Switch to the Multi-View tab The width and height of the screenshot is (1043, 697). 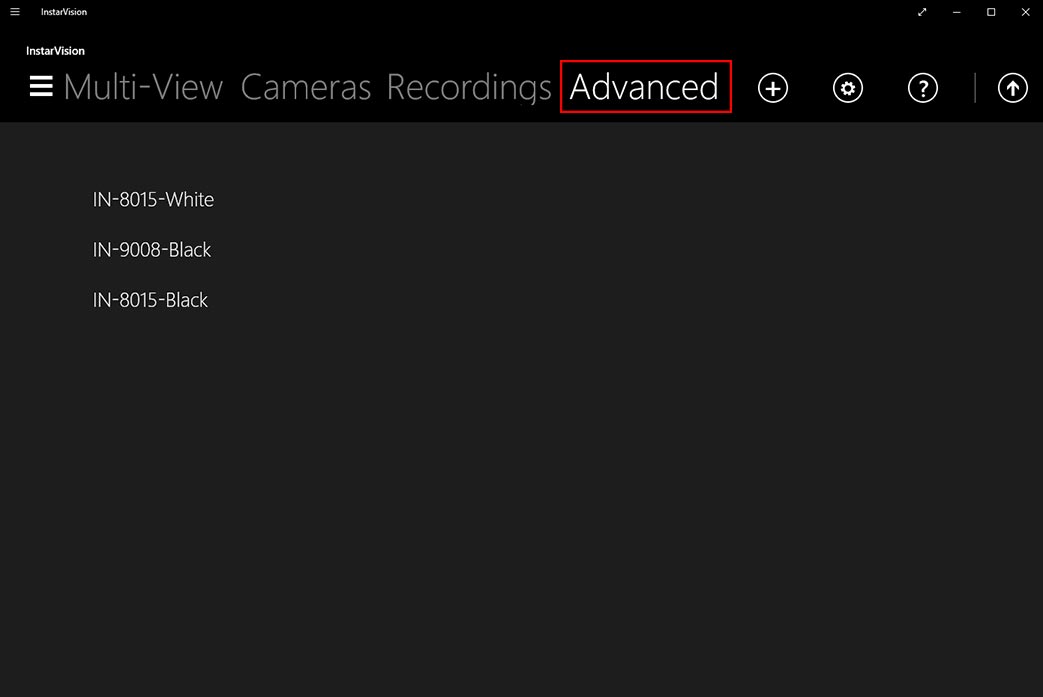coord(142,87)
